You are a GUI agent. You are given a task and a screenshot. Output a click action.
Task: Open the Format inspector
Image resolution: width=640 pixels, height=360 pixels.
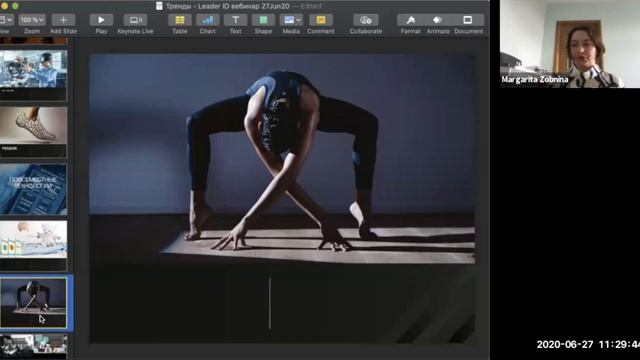tap(411, 20)
